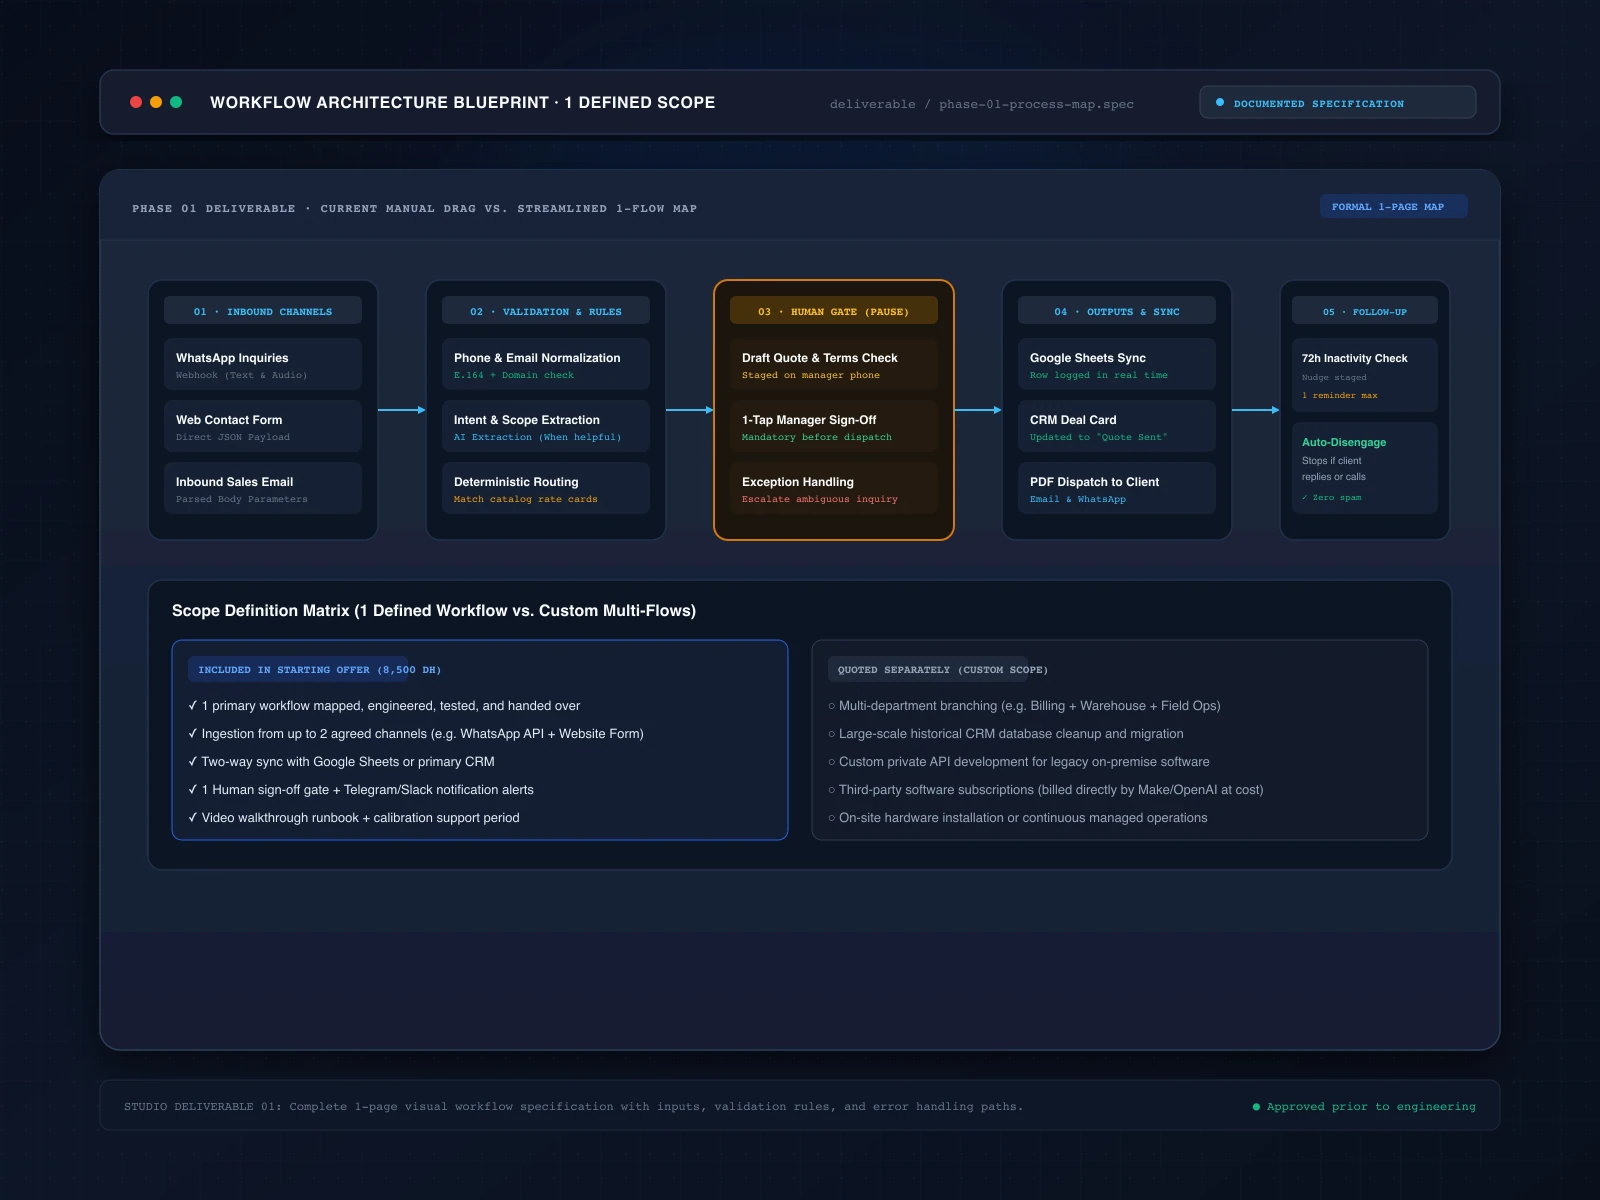
Task: Click the green window dot
Action: pyautogui.click(x=176, y=102)
